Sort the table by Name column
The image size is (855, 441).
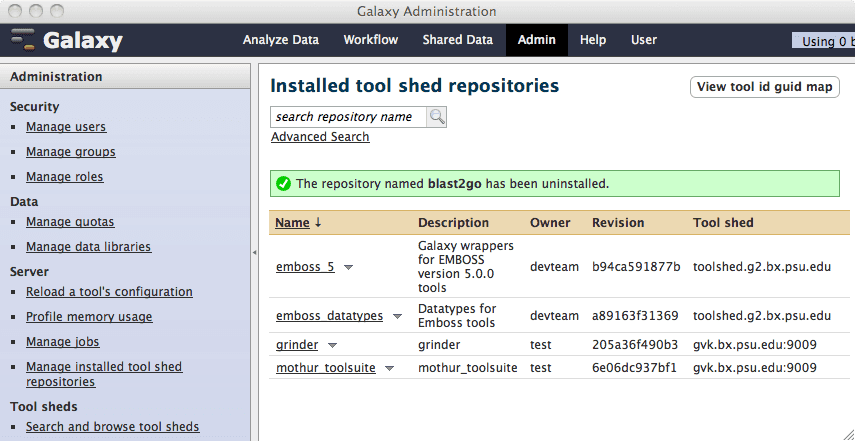(x=292, y=223)
